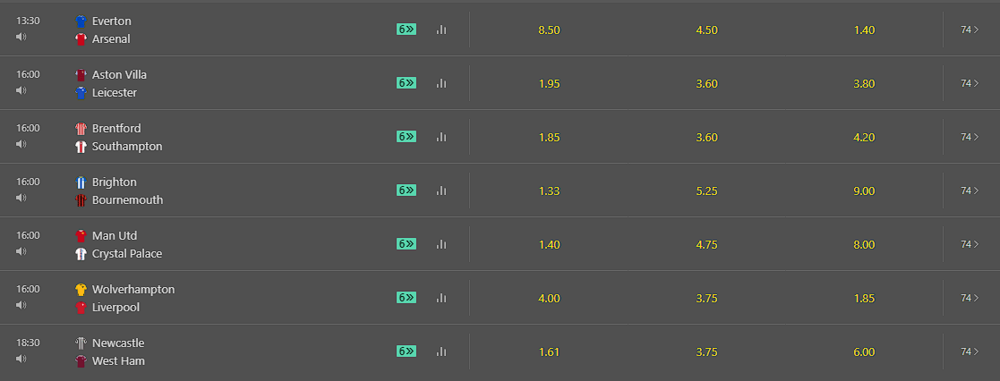Open the Aston Villa team name link
The height and width of the screenshot is (381, 1000).
pyautogui.click(x=119, y=75)
